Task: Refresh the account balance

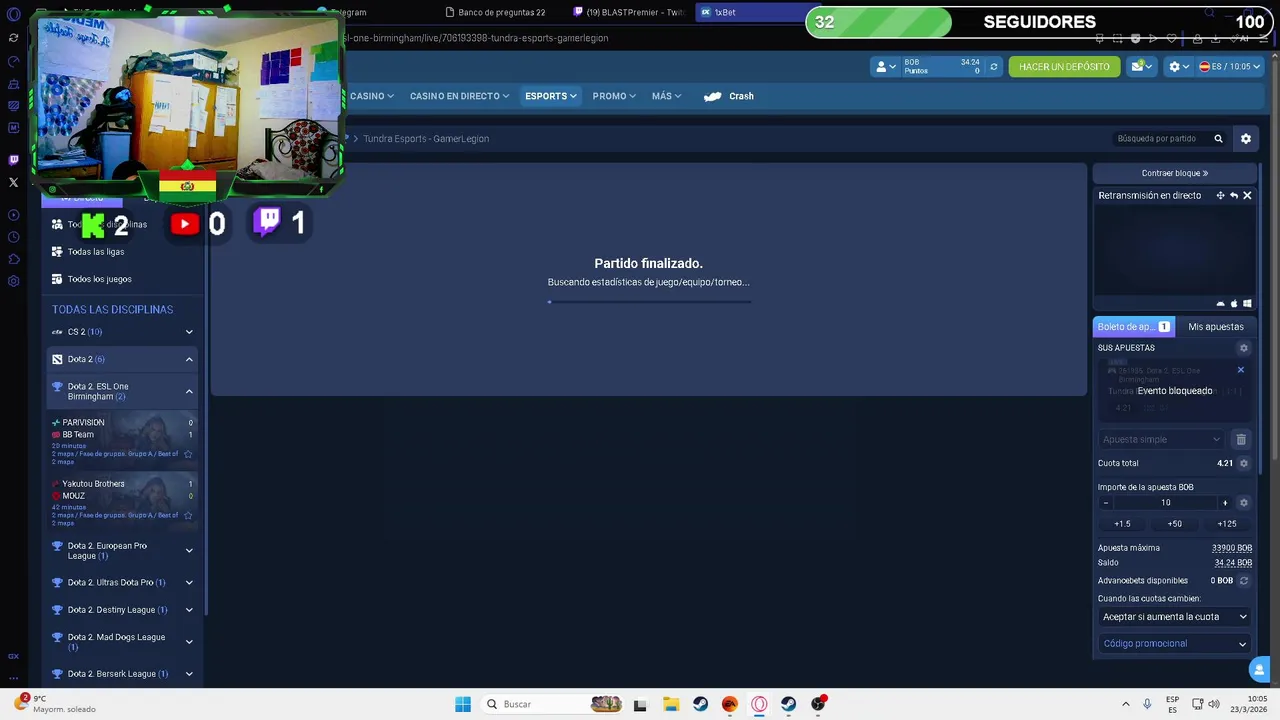Action: 993,67
